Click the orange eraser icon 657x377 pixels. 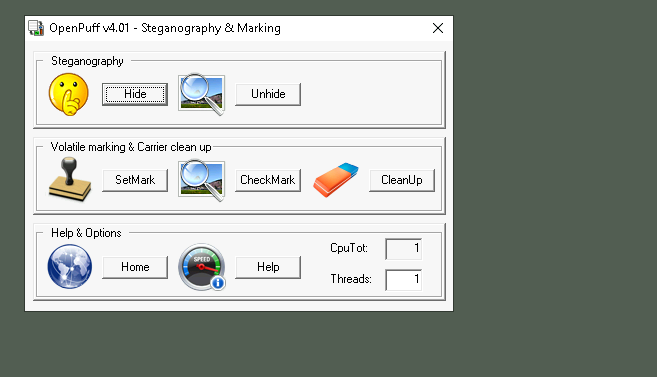click(336, 180)
